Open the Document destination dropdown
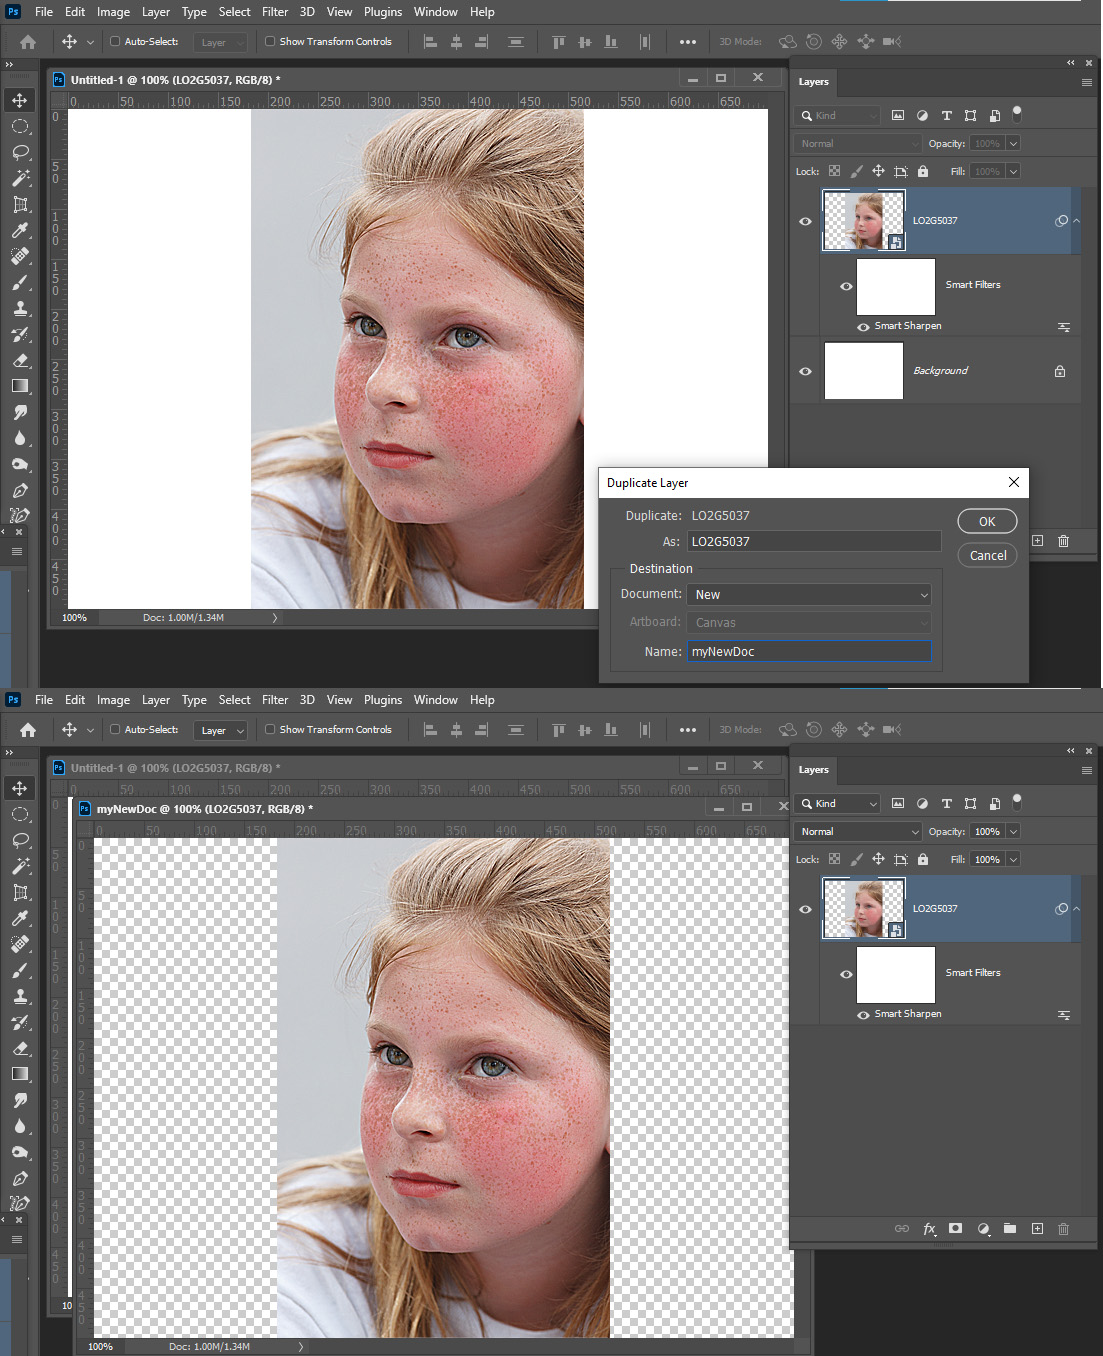Viewport: 1103px width, 1356px height. (x=808, y=593)
